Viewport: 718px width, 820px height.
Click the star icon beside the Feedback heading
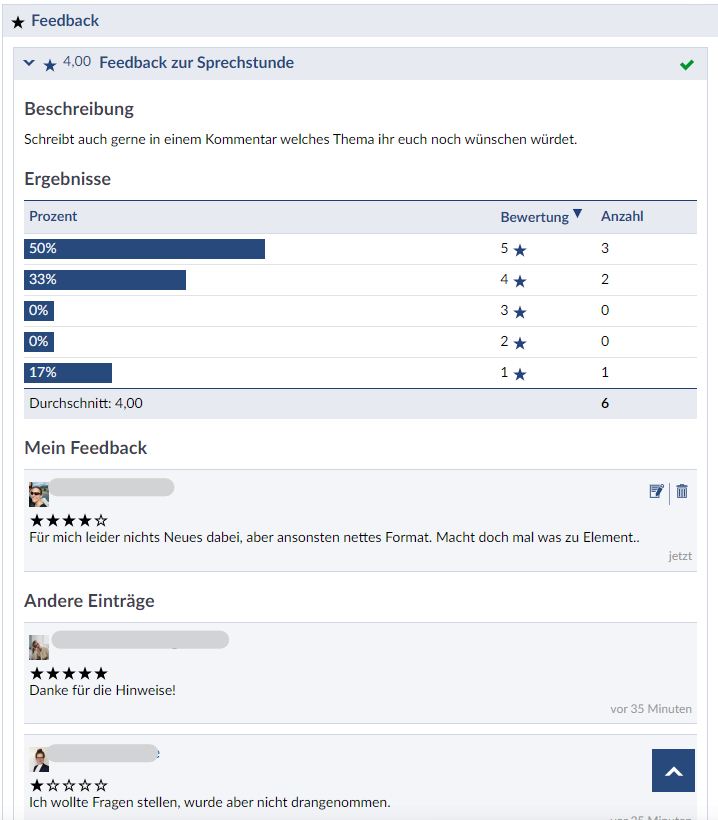tap(17, 22)
